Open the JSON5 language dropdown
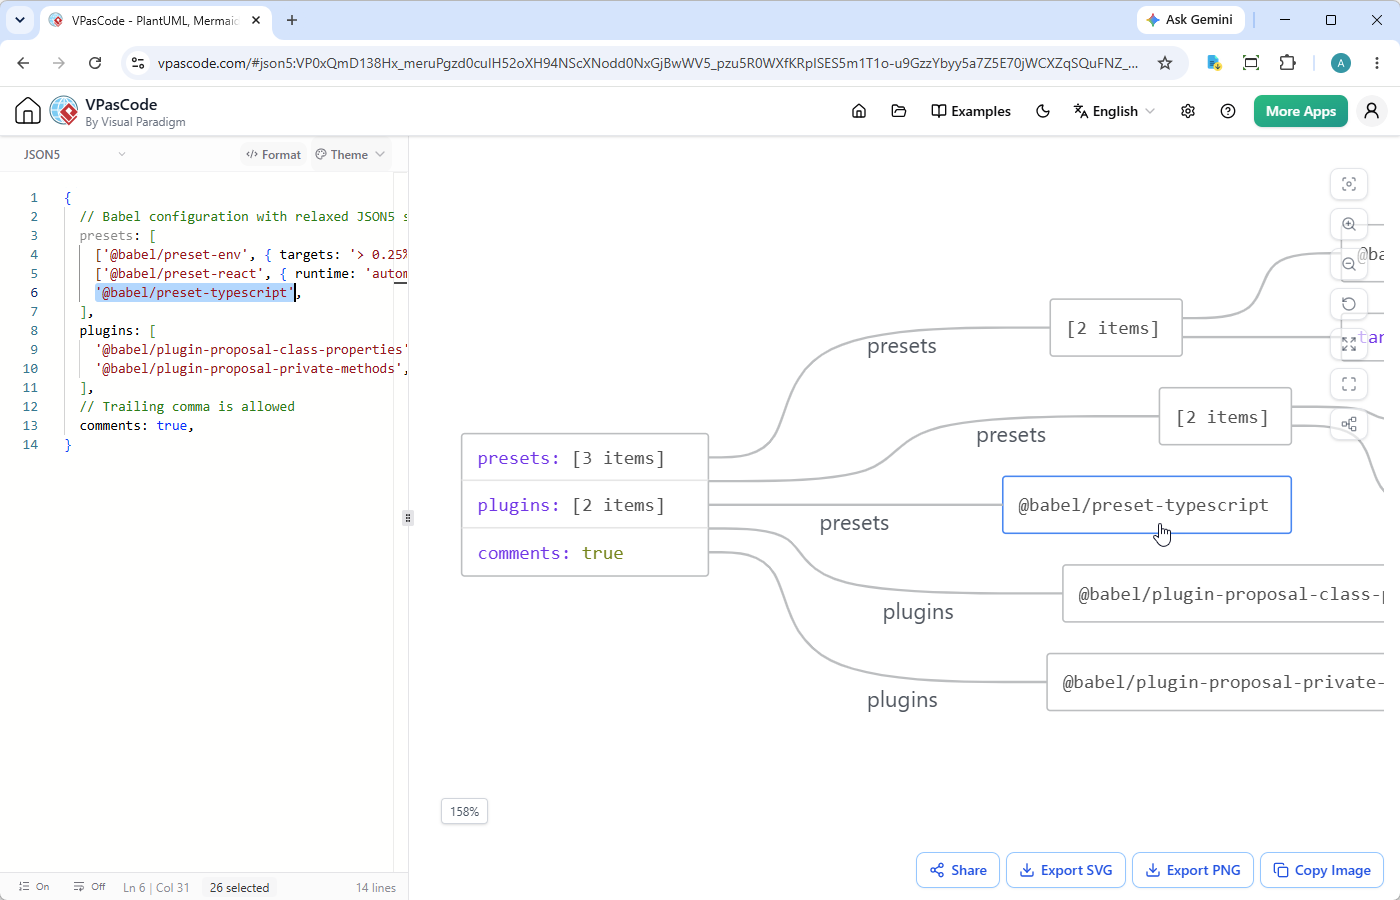 point(74,154)
